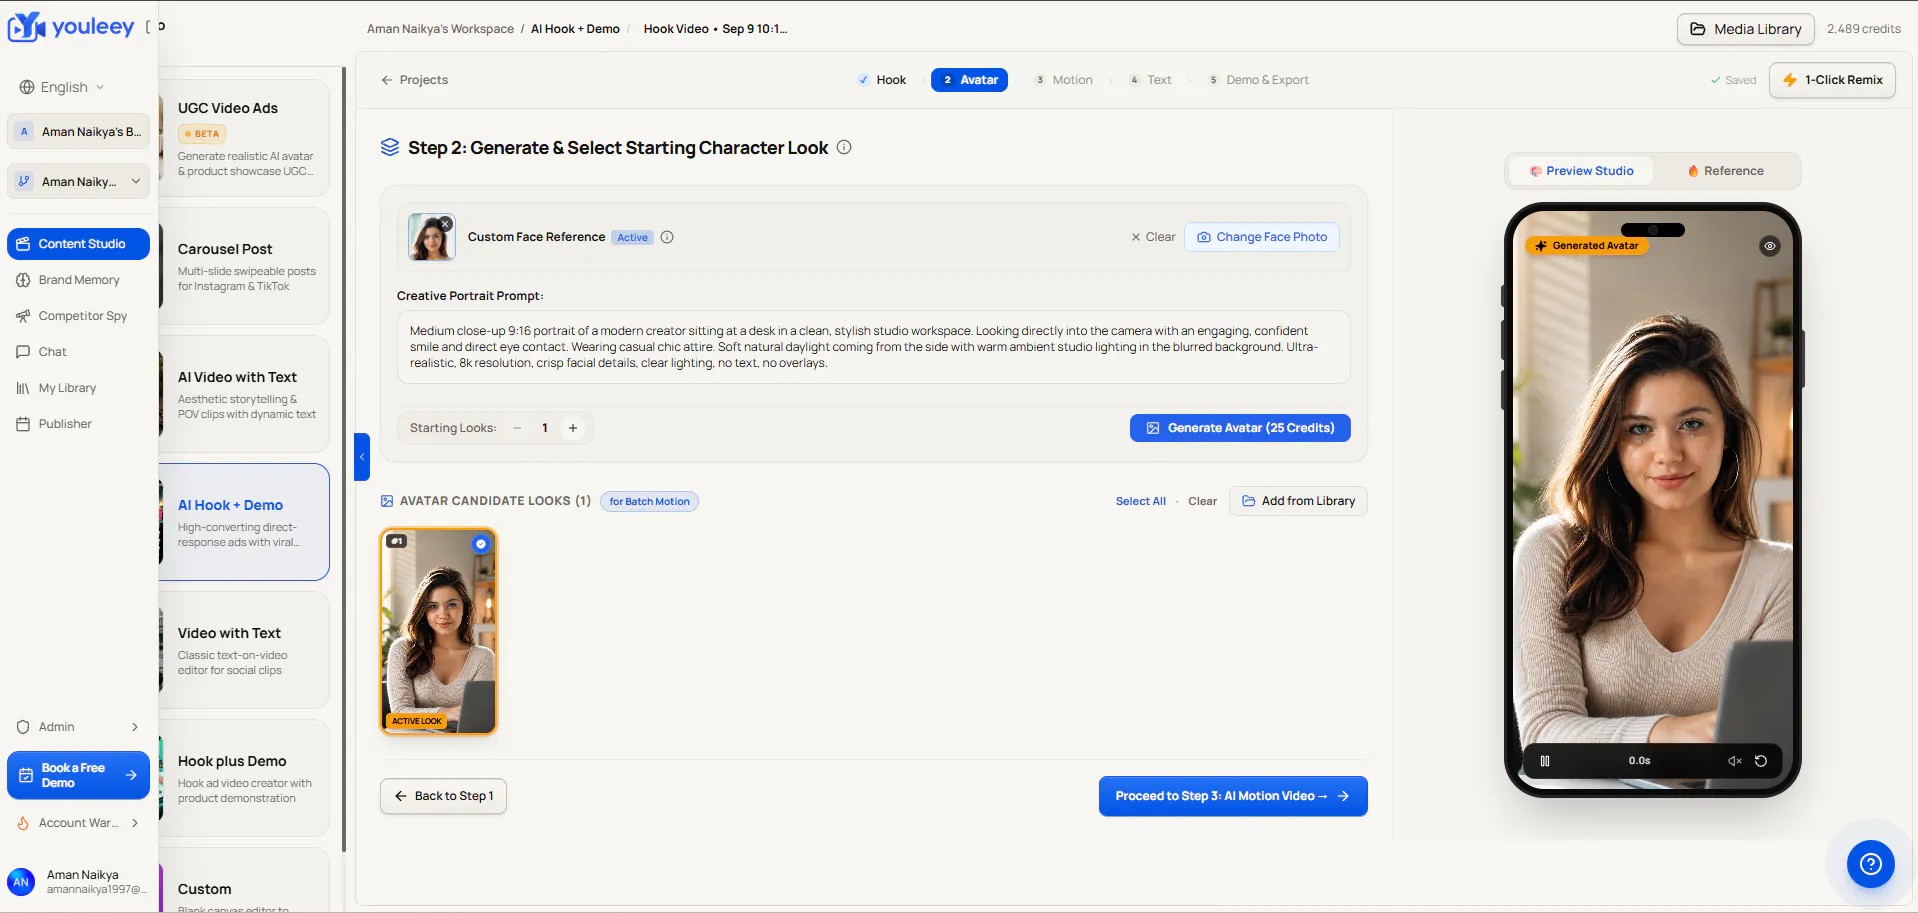Viewport: 1918px width, 913px height.
Task: Click the layers icon beside Step 2 heading
Action: pos(390,147)
